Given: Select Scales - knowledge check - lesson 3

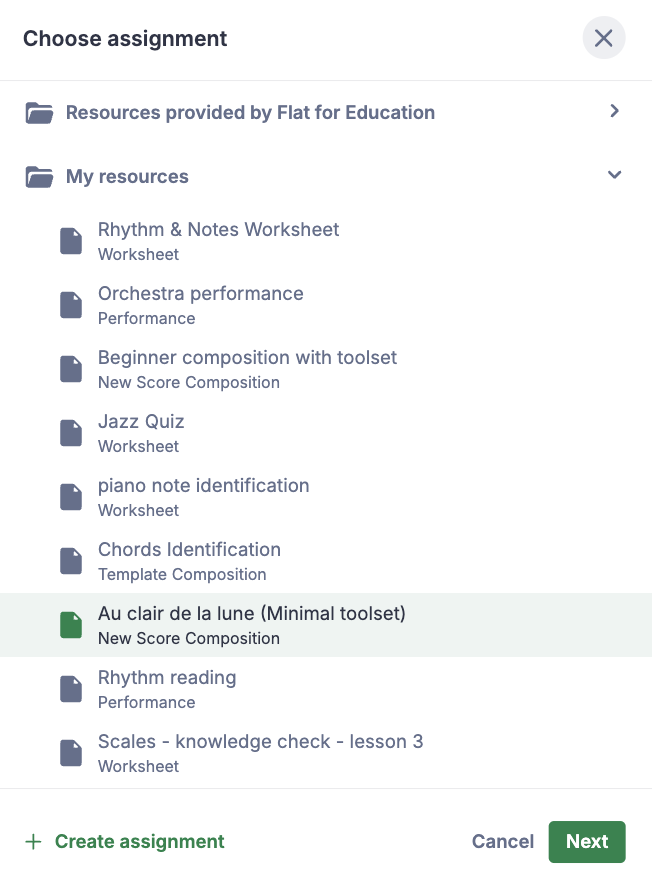Looking at the screenshot, I should point(260,752).
